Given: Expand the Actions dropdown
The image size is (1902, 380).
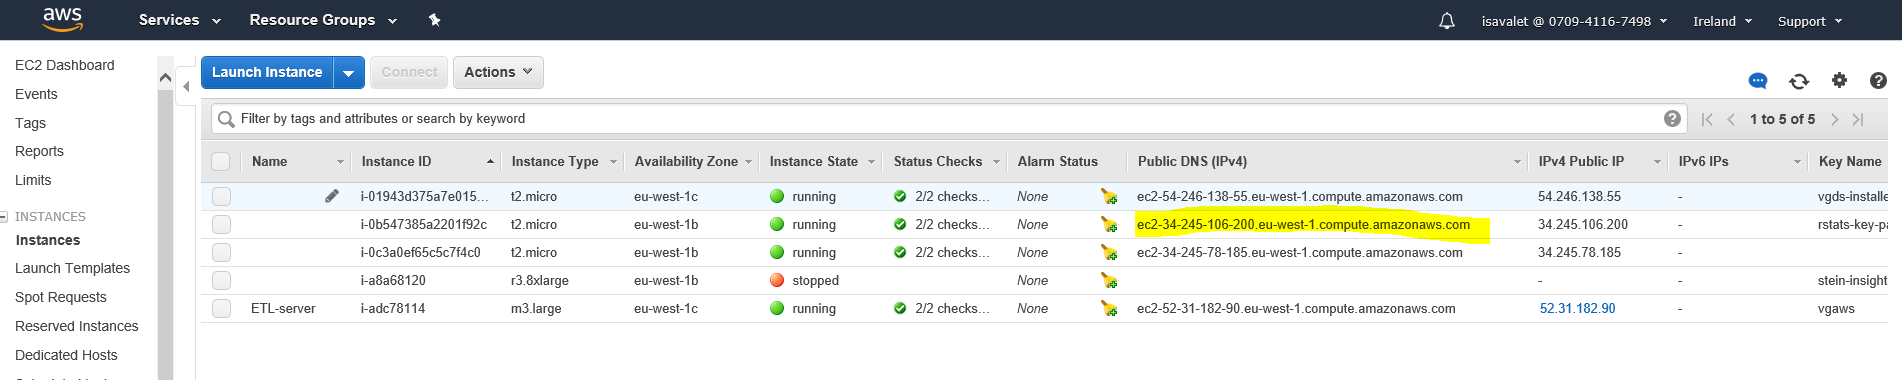Looking at the screenshot, I should click(x=498, y=72).
